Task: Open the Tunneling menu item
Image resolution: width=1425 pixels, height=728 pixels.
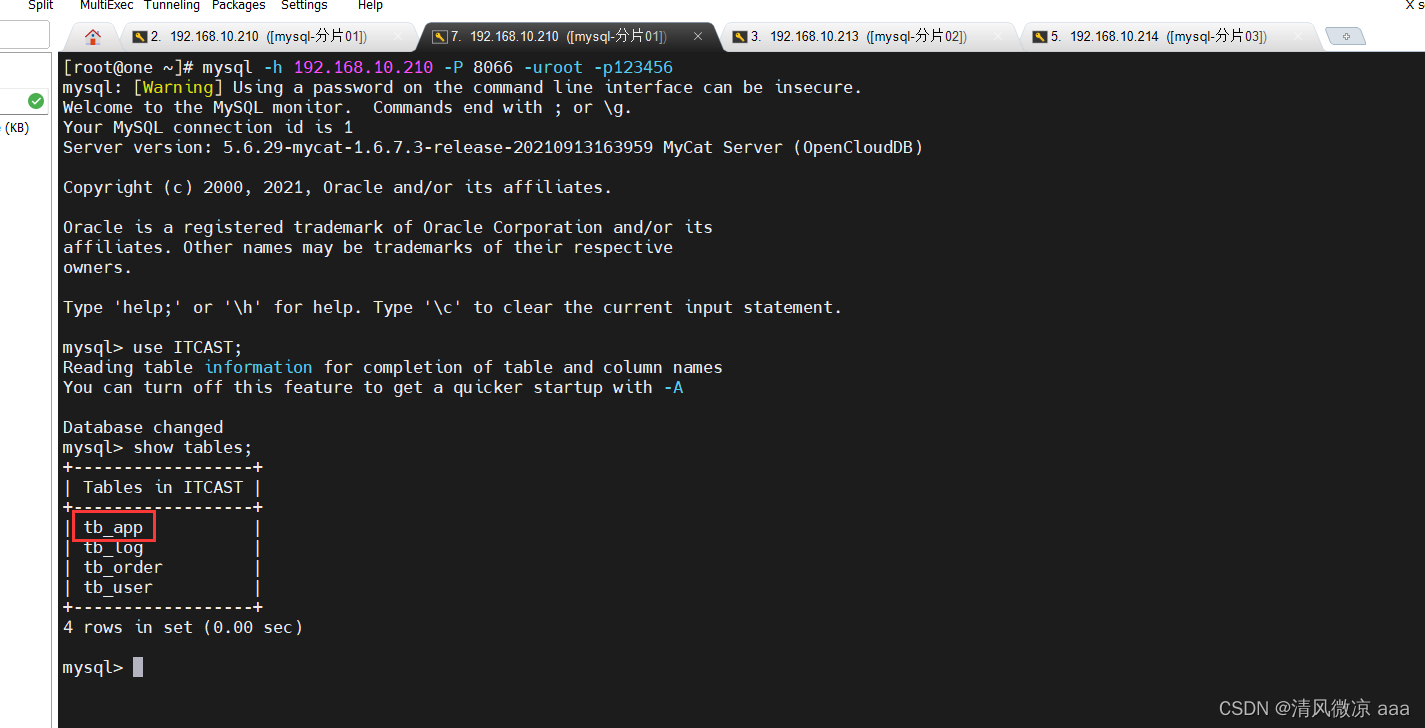Action: [173, 5]
